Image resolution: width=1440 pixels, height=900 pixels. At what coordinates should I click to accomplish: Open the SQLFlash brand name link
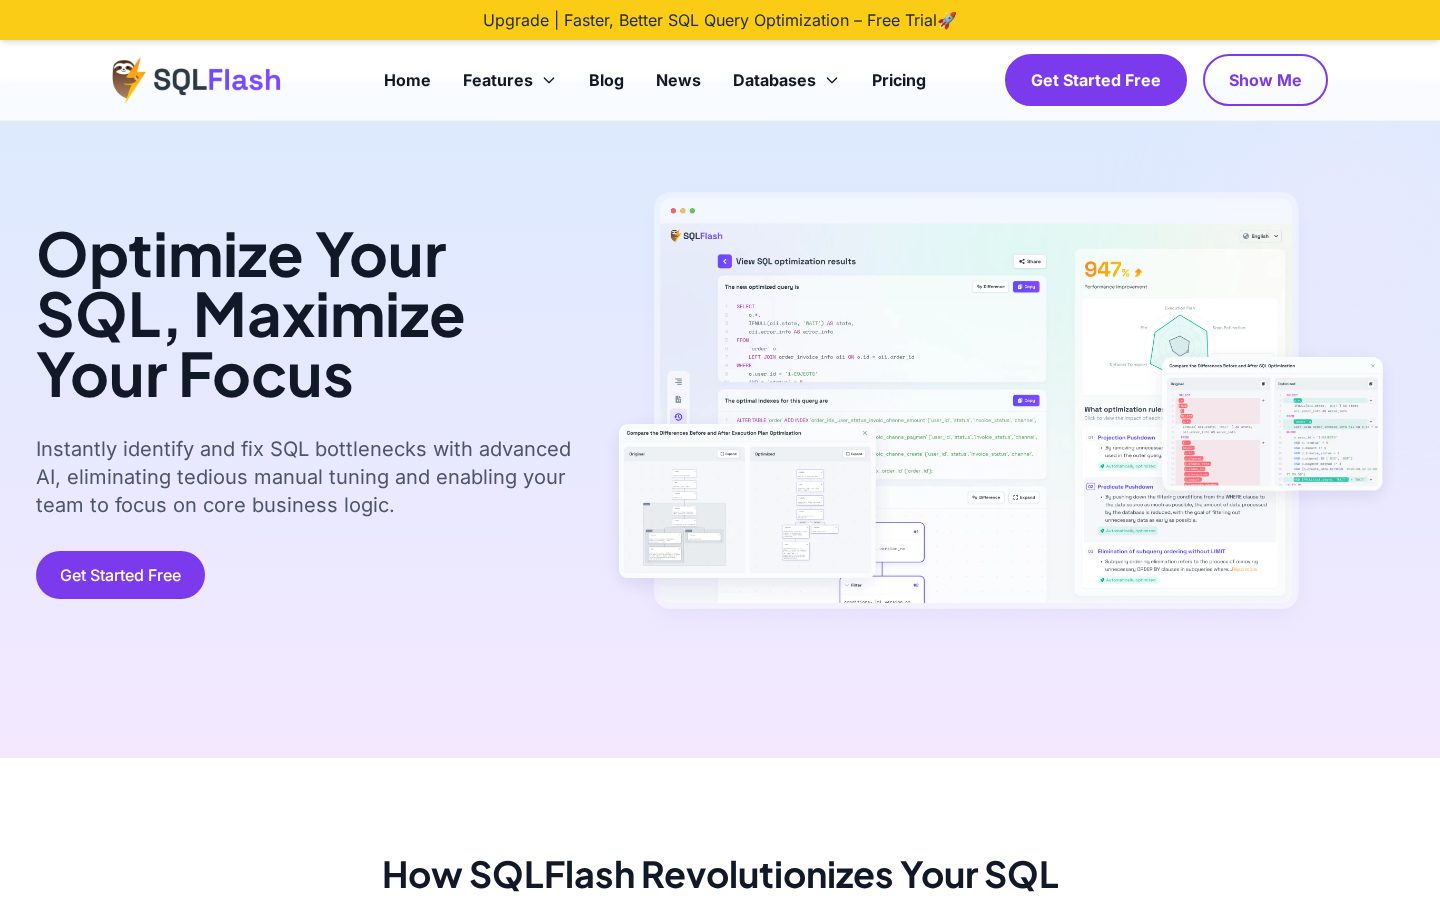click(217, 80)
